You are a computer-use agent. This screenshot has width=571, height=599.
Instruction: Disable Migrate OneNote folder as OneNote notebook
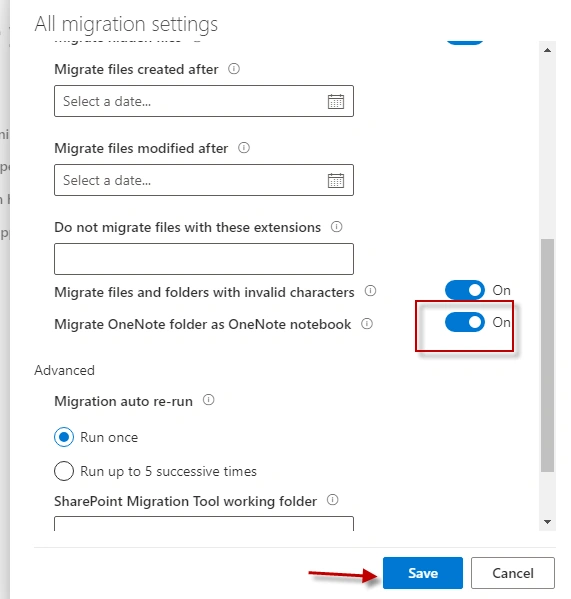pos(464,322)
